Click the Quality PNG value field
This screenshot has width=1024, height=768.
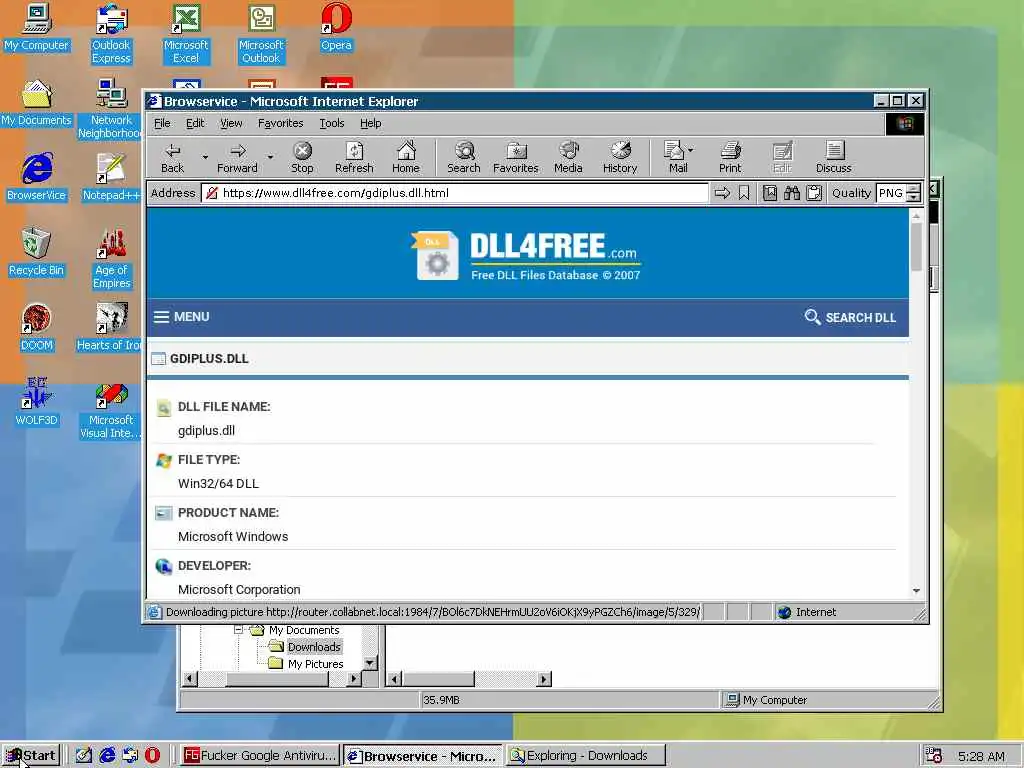click(891, 193)
